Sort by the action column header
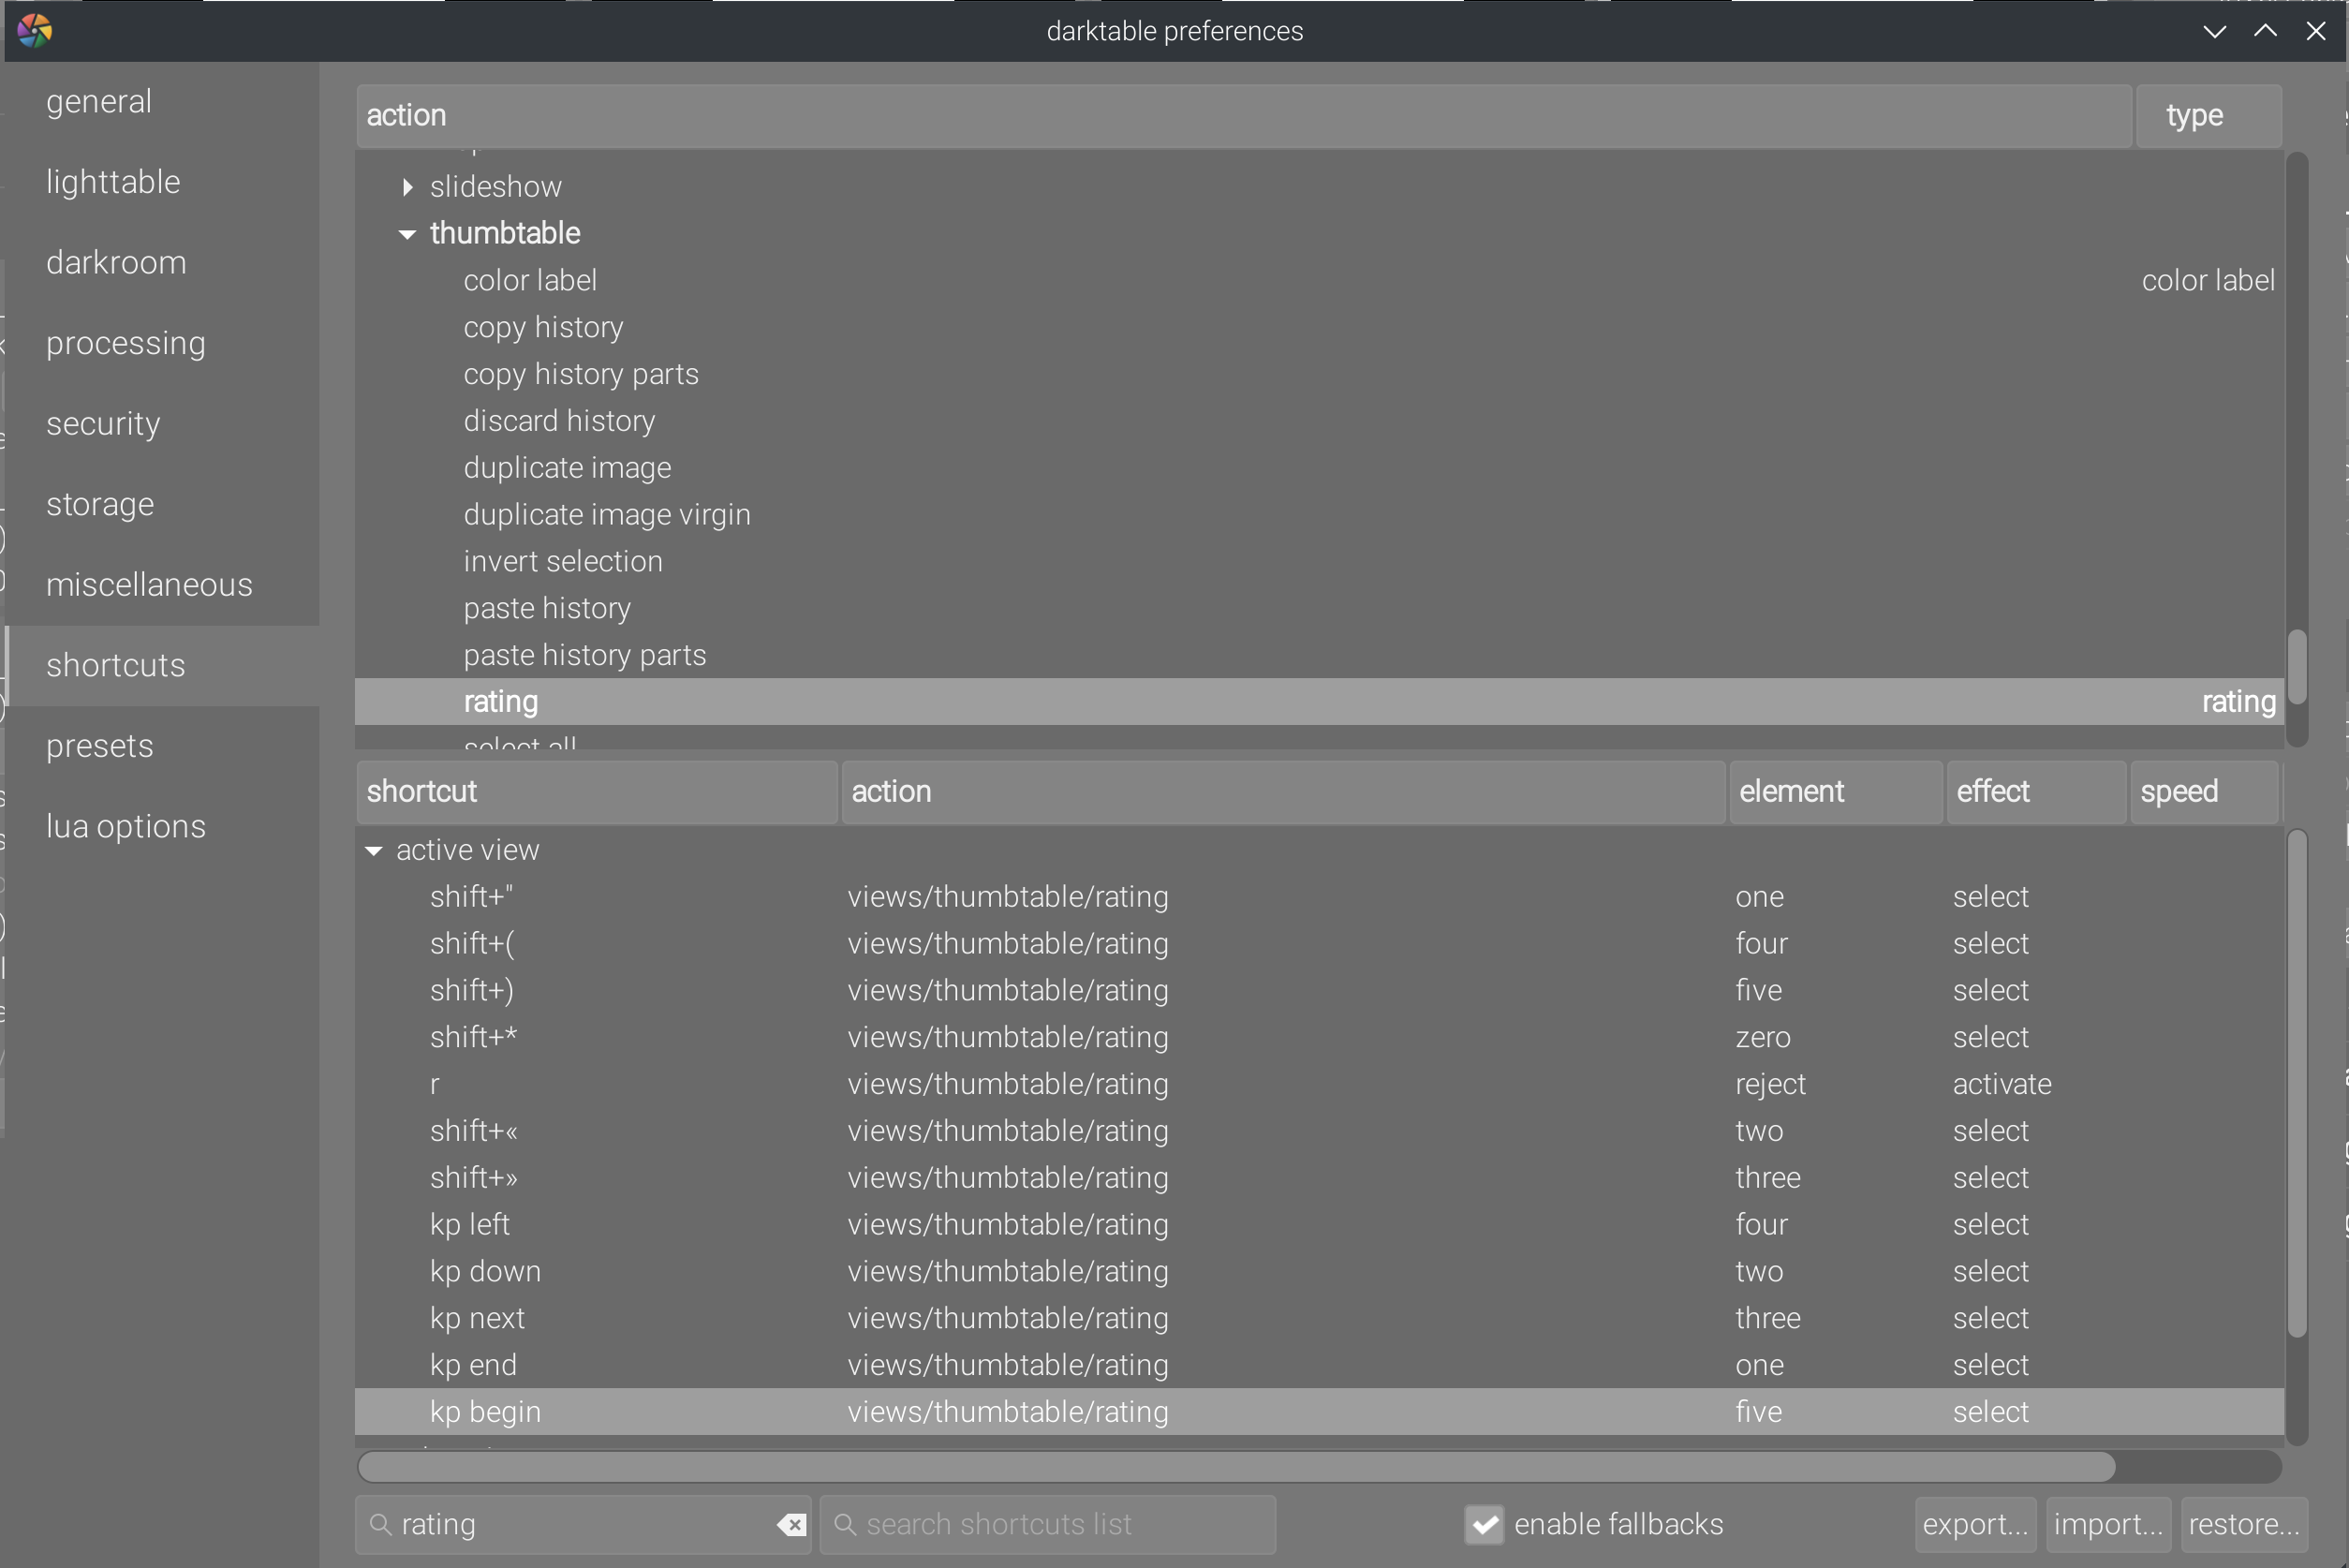Viewport: 2349px width, 1568px height. click(1244, 116)
